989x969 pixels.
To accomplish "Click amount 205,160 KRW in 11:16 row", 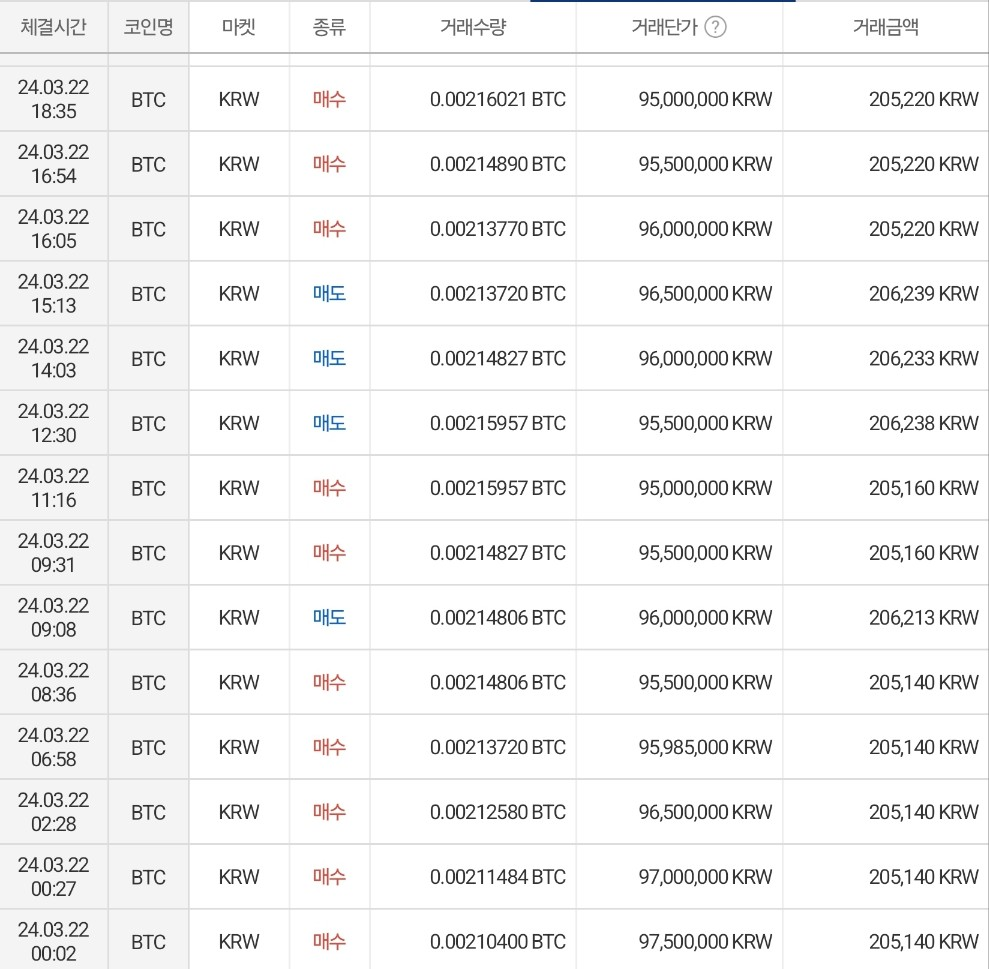I will click(x=924, y=488).
